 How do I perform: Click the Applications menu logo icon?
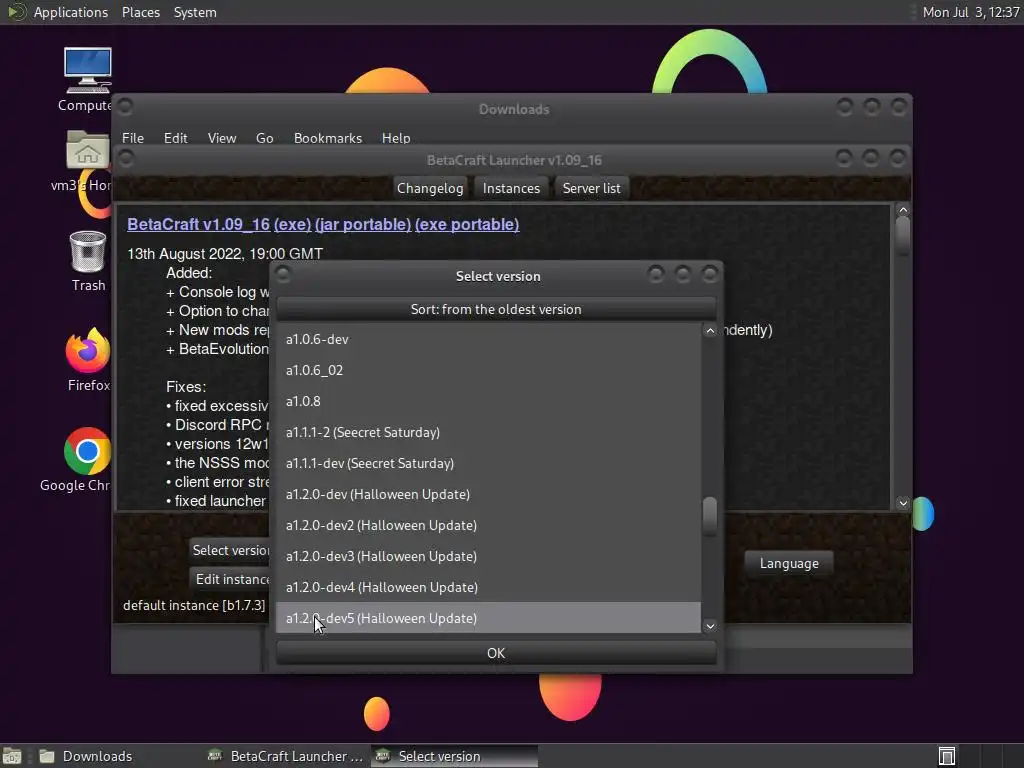16,12
